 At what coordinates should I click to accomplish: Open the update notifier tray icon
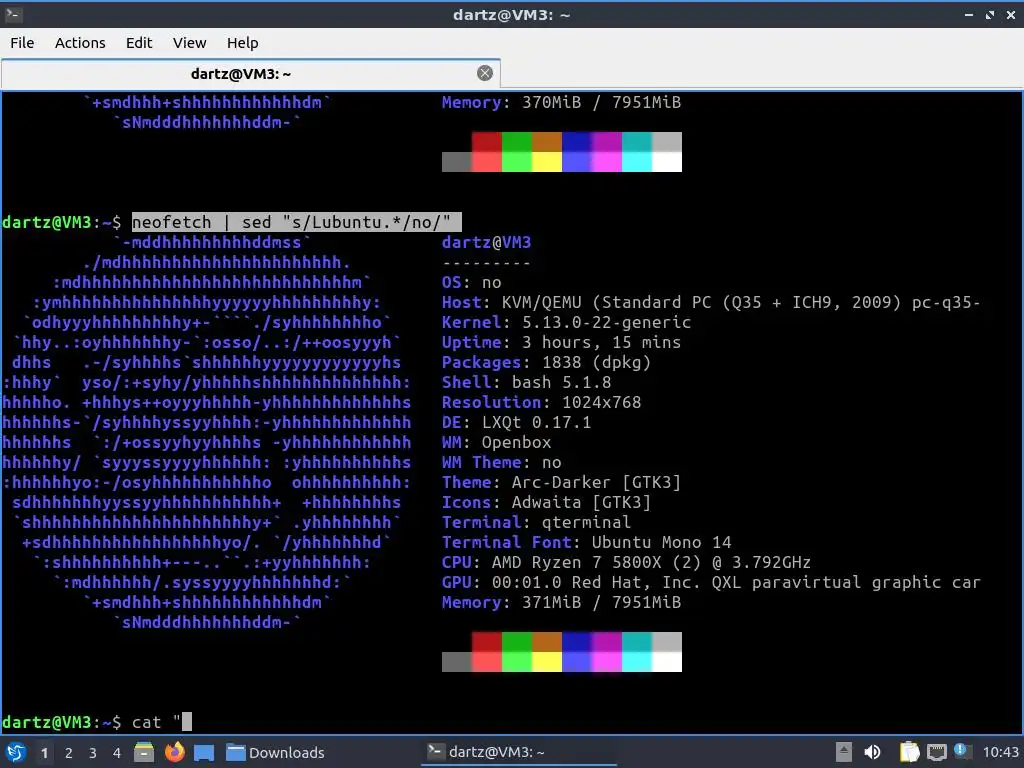[x=962, y=751]
